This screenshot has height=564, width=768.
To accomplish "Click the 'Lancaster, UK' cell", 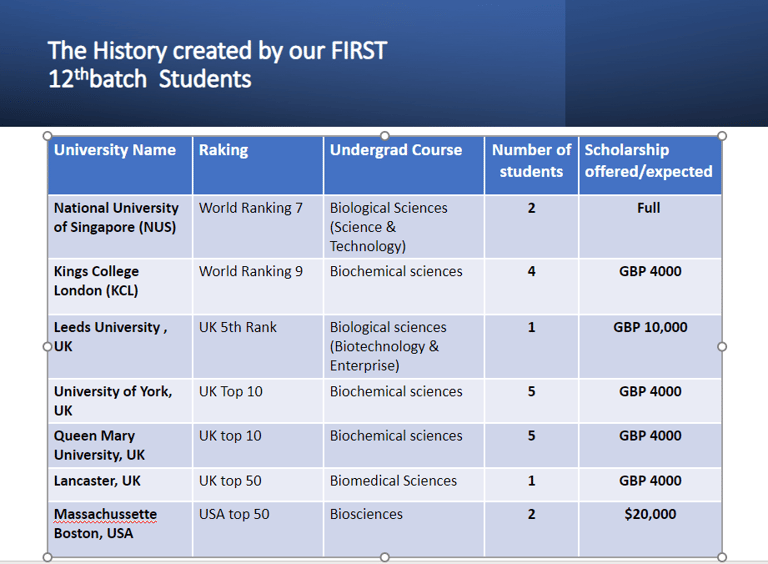I will coord(120,484).
